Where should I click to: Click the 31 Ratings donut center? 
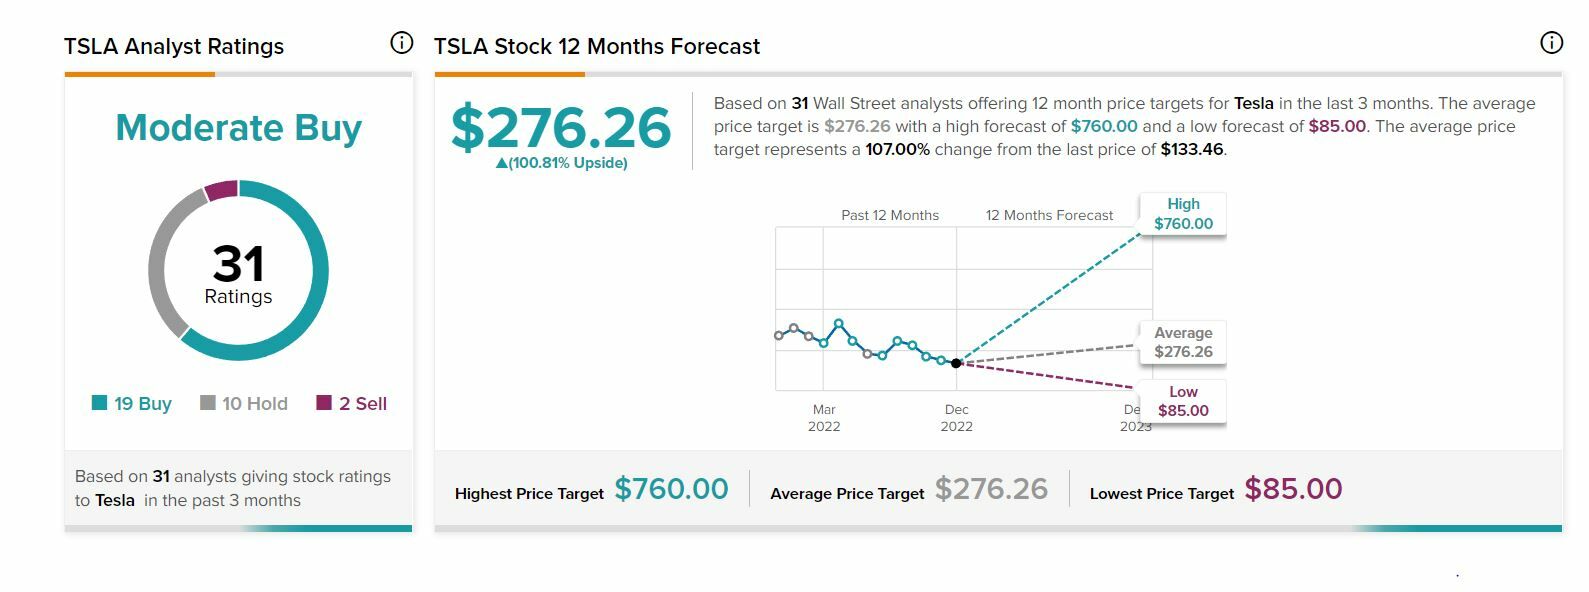tap(238, 272)
